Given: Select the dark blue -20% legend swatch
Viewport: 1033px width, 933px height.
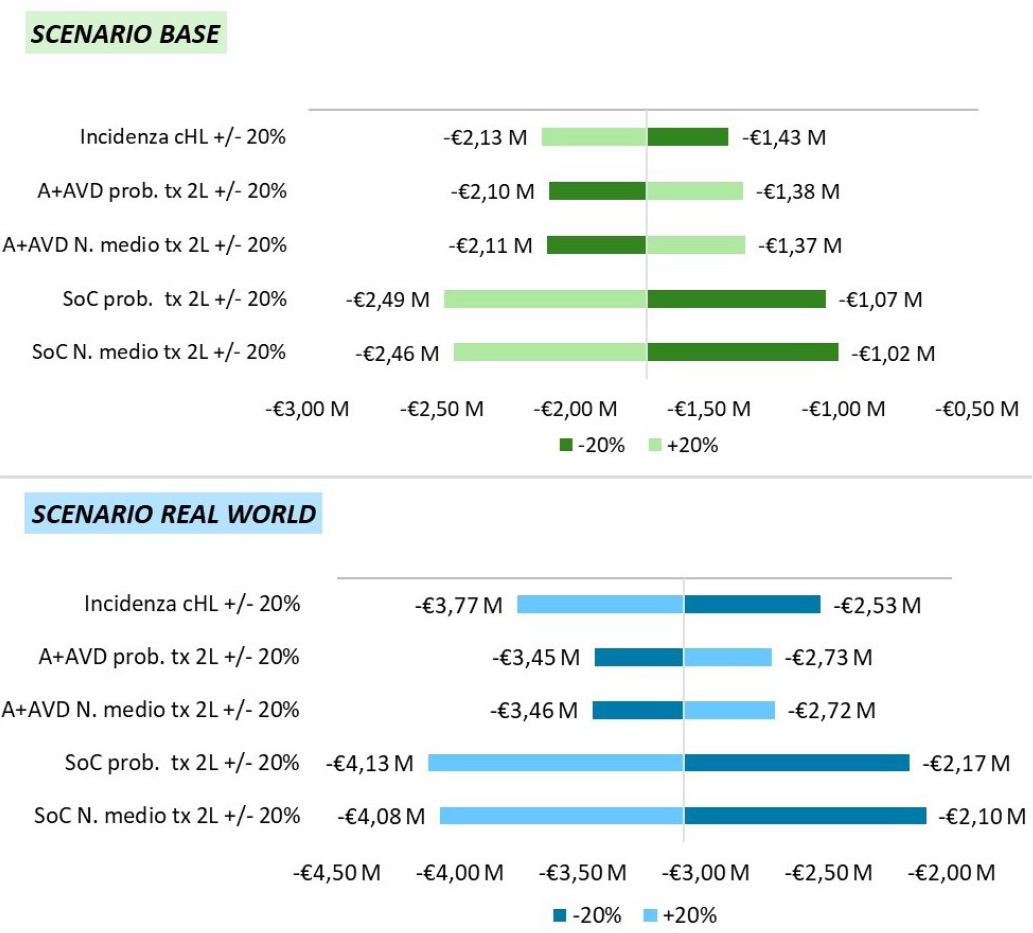Looking at the screenshot, I should point(559,915).
